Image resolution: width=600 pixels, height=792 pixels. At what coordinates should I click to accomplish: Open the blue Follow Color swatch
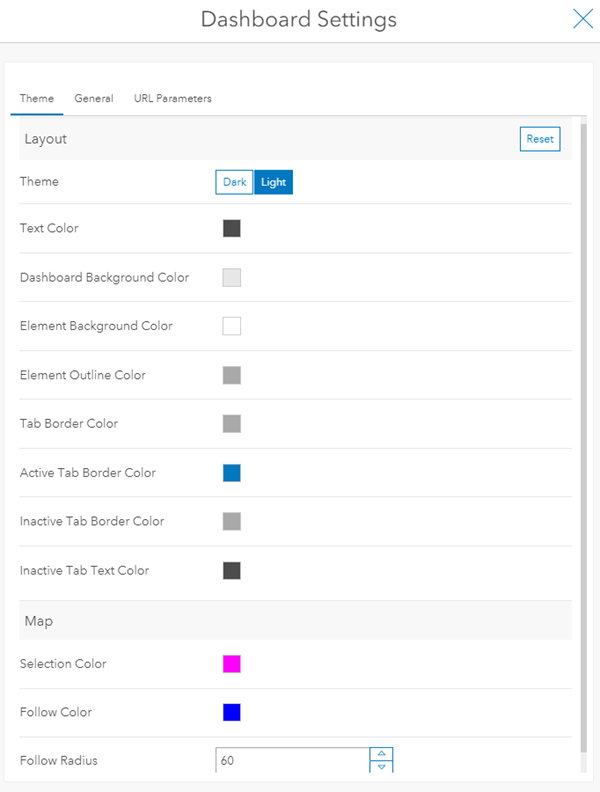[x=232, y=712]
